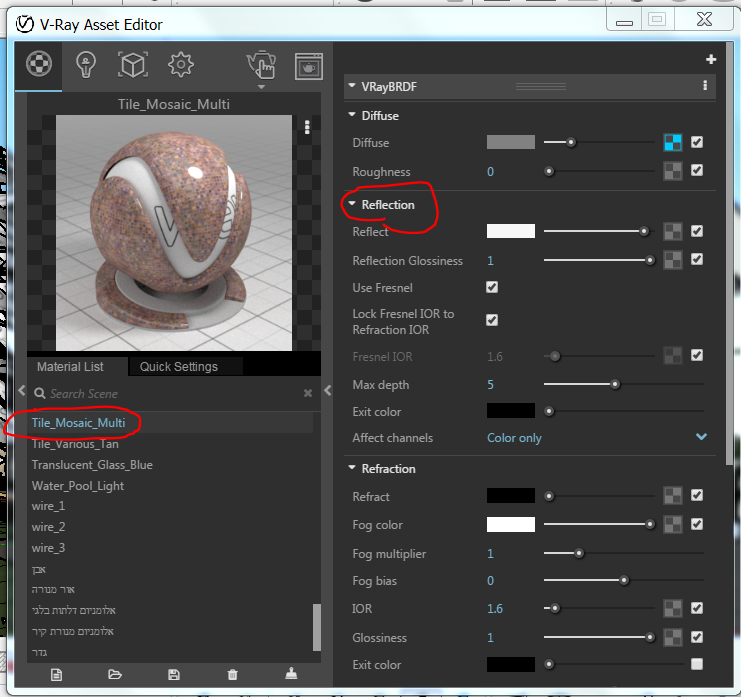This screenshot has height=697, width=741.
Task: Click the Fog color texture map slot
Action: 673,525
